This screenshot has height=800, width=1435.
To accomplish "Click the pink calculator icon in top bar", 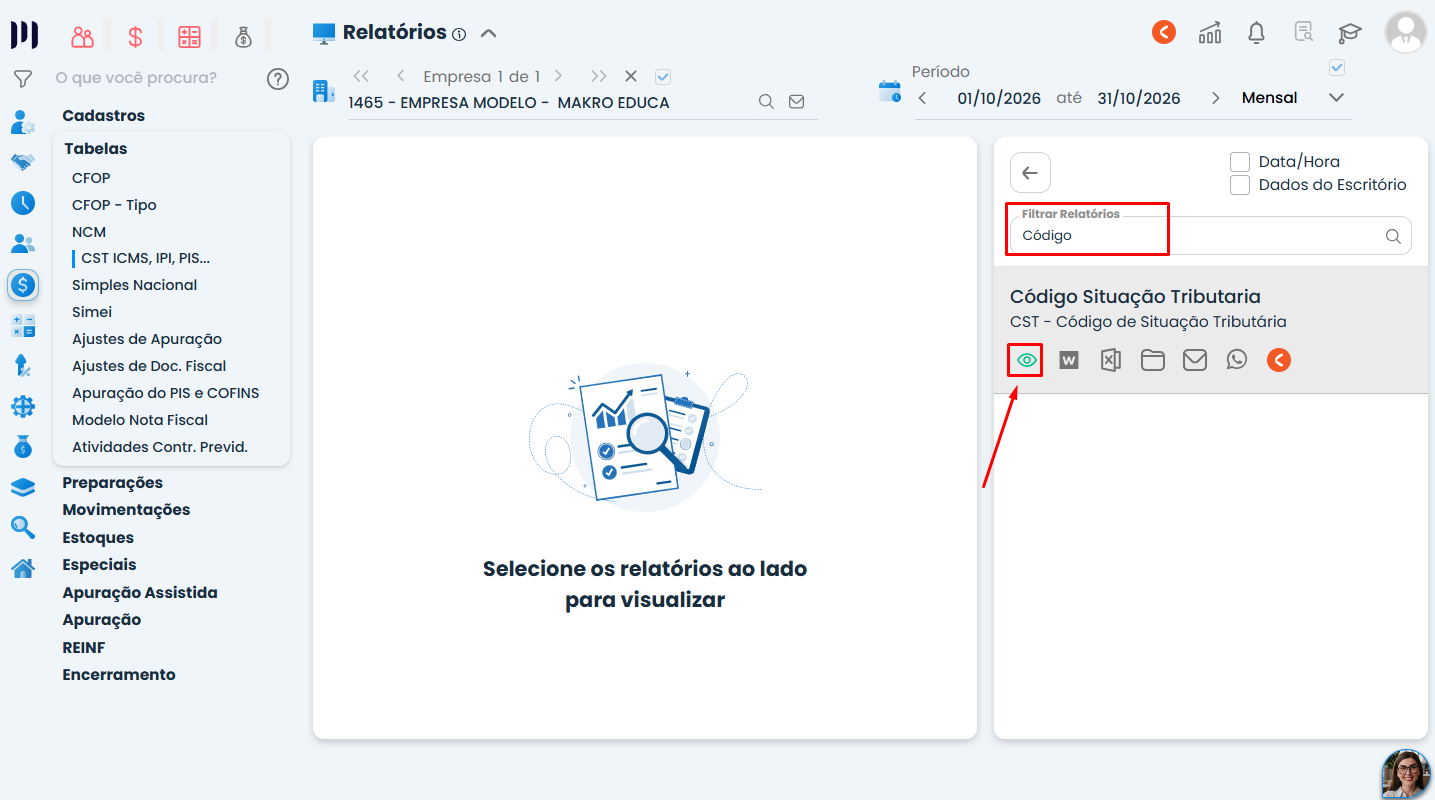I will point(189,37).
